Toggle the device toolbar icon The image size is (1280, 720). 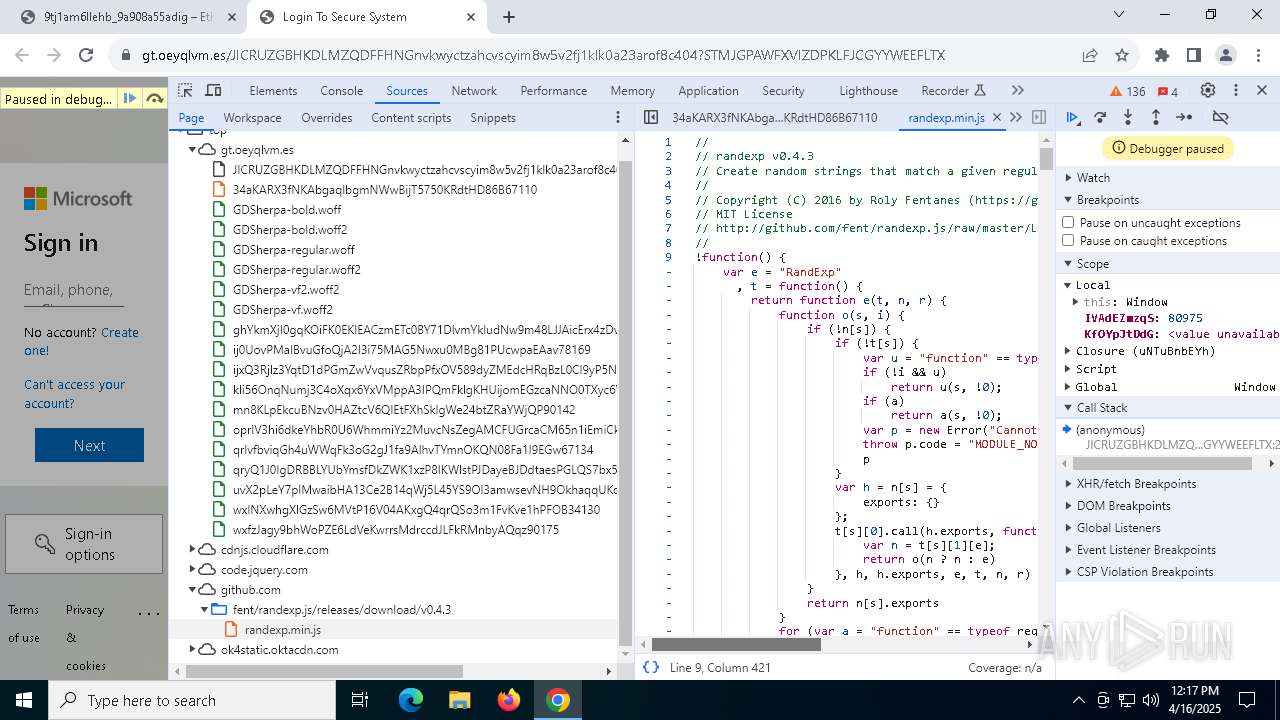pyautogui.click(x=212, y=90)
